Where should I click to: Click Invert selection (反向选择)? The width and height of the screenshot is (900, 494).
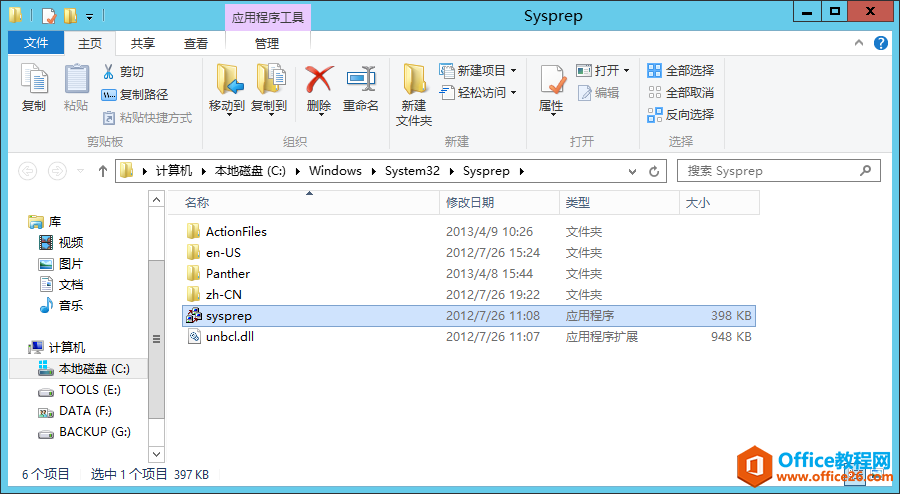681,115
